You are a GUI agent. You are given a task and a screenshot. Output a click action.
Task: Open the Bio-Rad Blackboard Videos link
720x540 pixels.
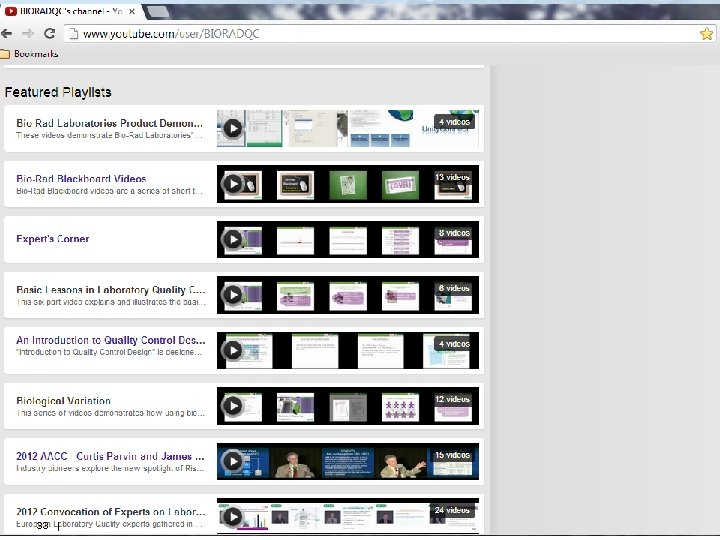[x=81, y=179]
